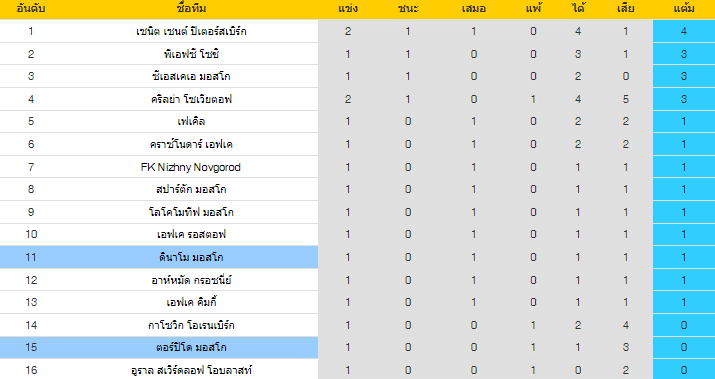This screenshot has height=379, width=715.
Task: Select team กาโซวิก โอเรนเบิร์ก
Action: (191, 325)
